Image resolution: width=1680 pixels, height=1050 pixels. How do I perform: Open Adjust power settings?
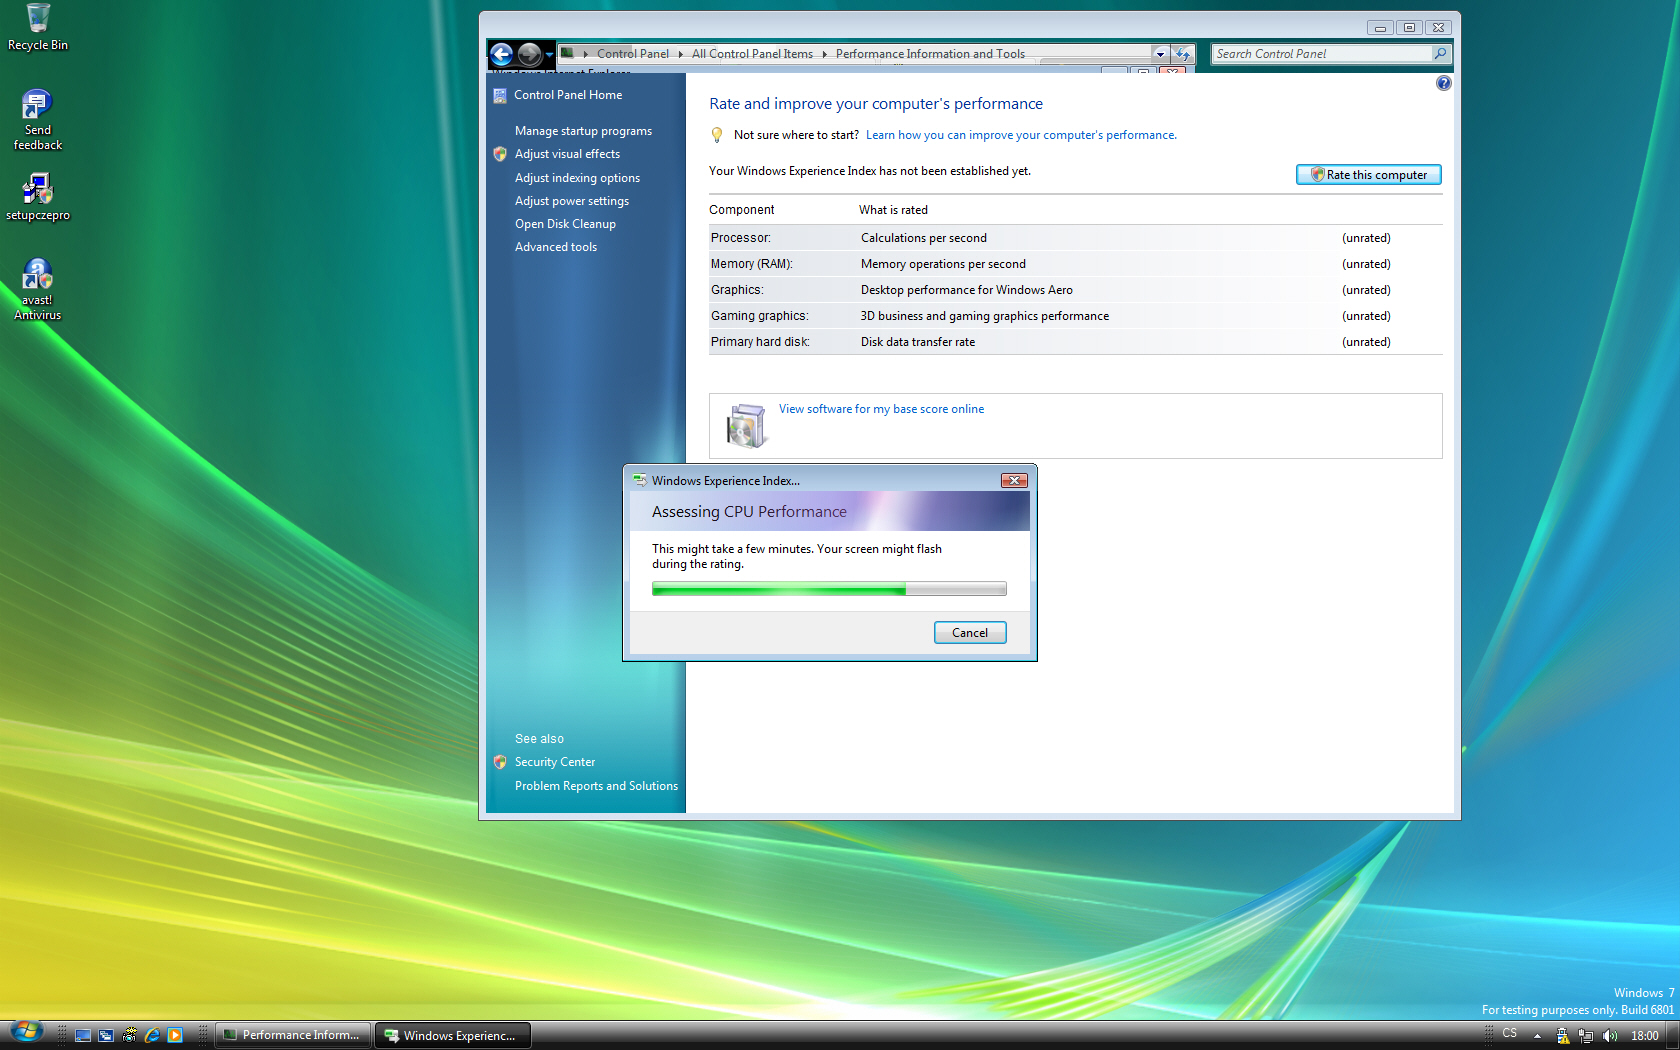click(x=572, y=201)
